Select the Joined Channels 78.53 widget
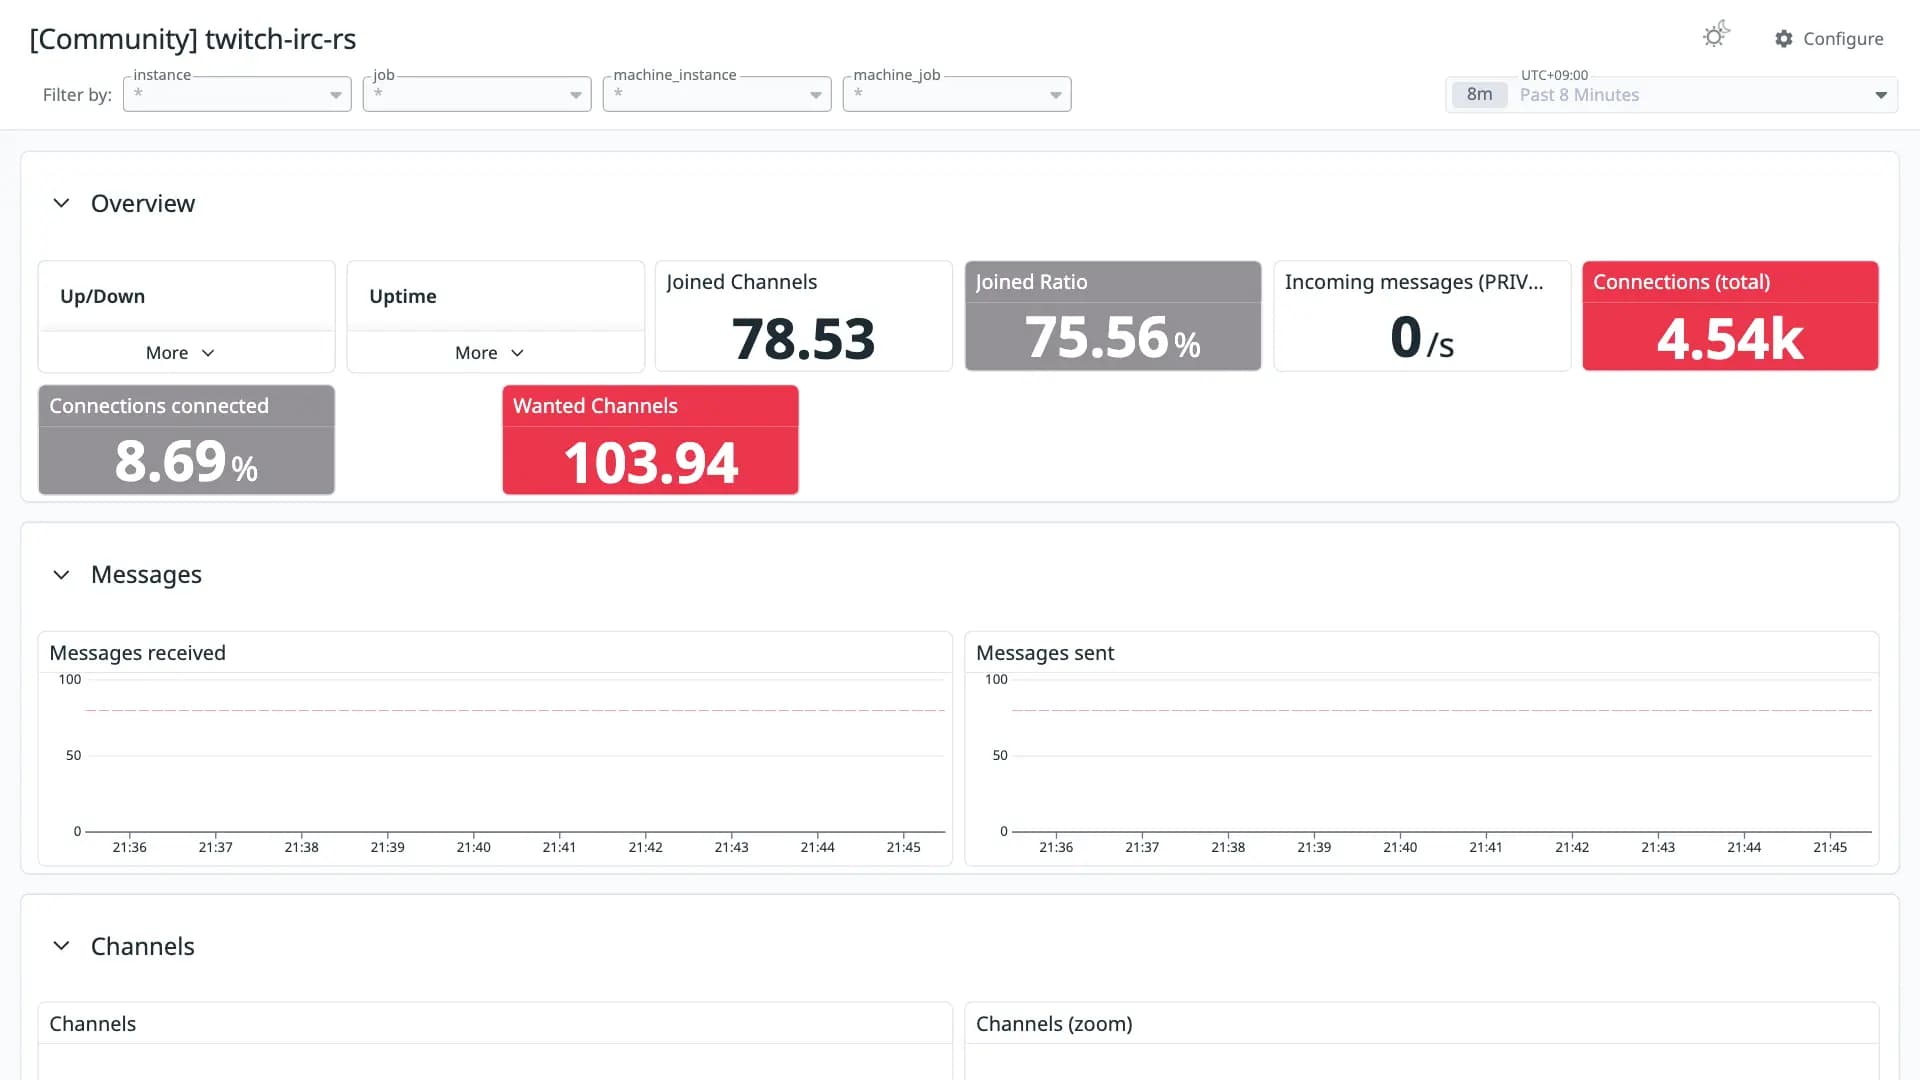The height and width of the screenshot is (1080, 1920). 803,316
